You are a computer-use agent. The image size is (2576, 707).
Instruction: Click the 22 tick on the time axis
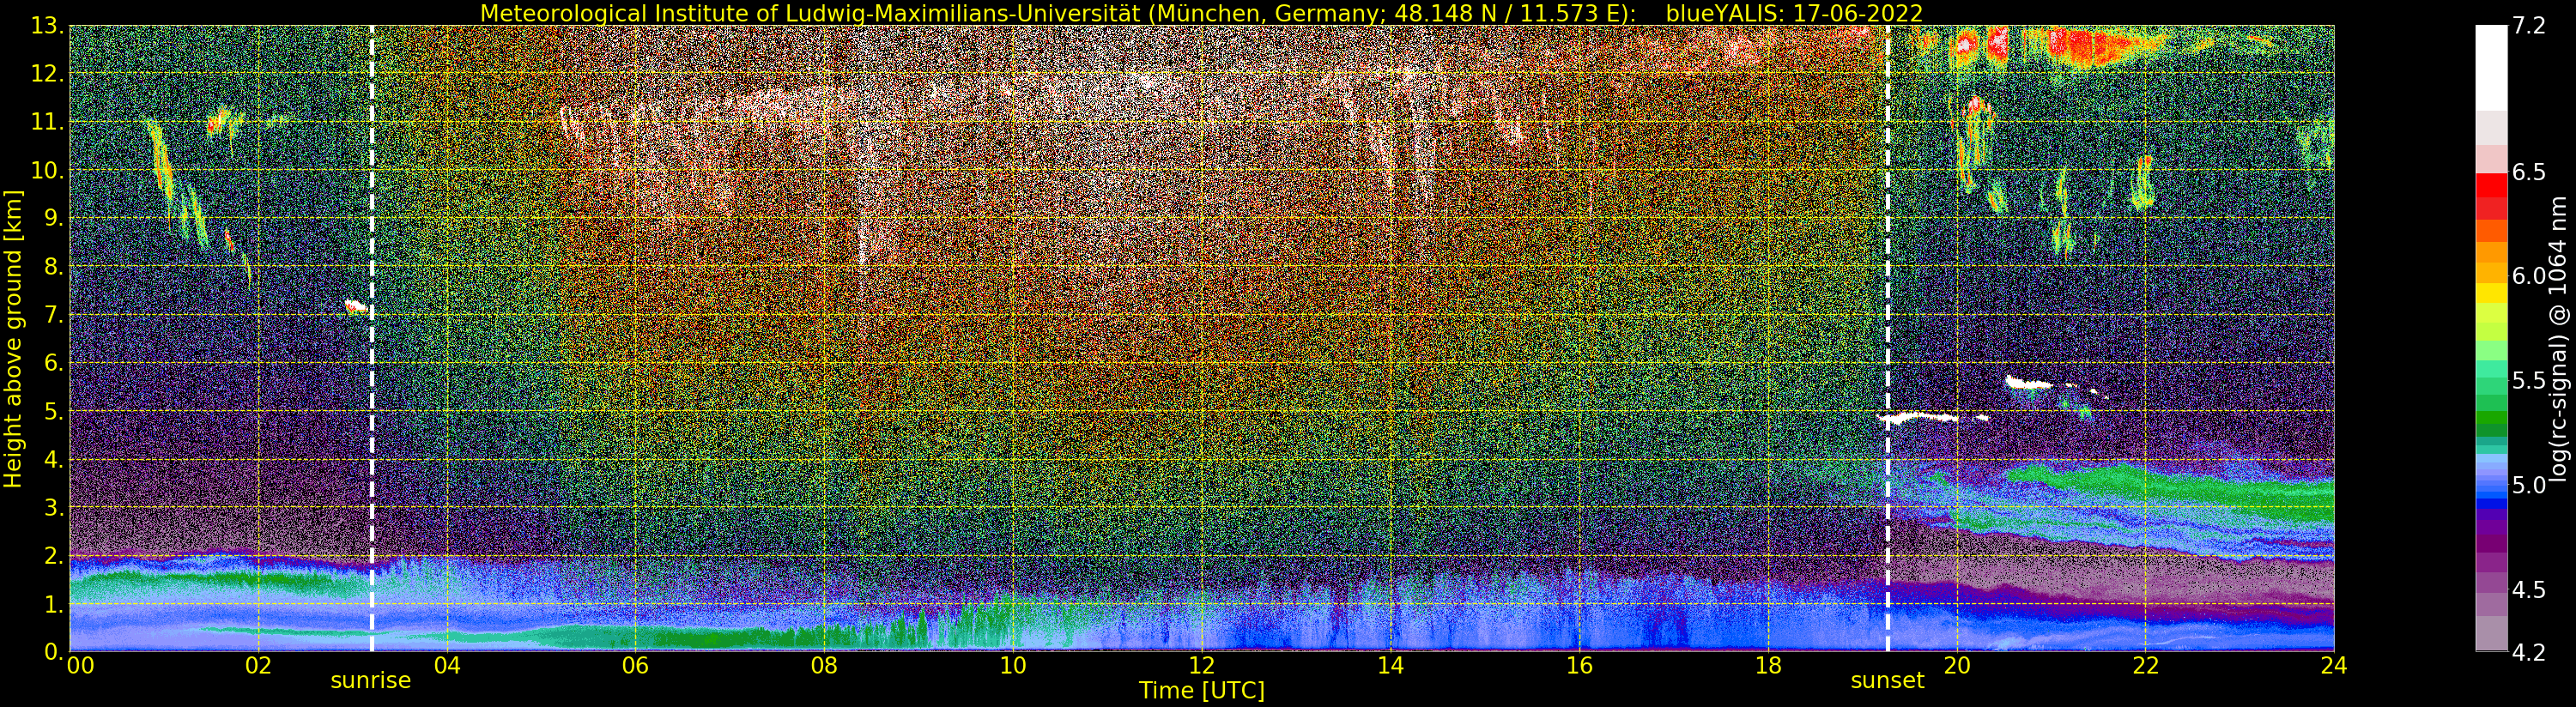(x=2145, y=665)
